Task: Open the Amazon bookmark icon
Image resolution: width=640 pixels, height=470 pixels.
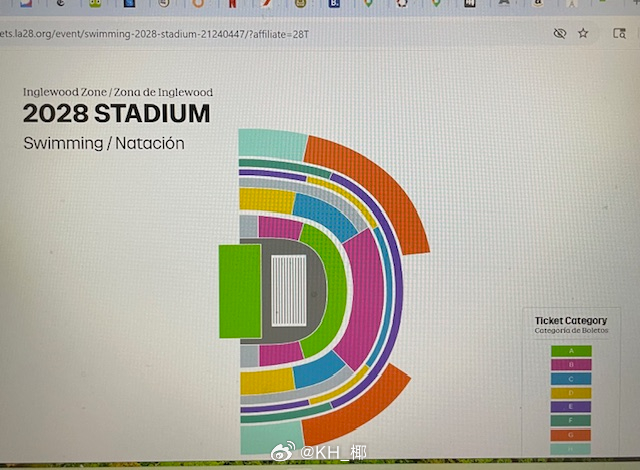Action: [x=538, y=4]
